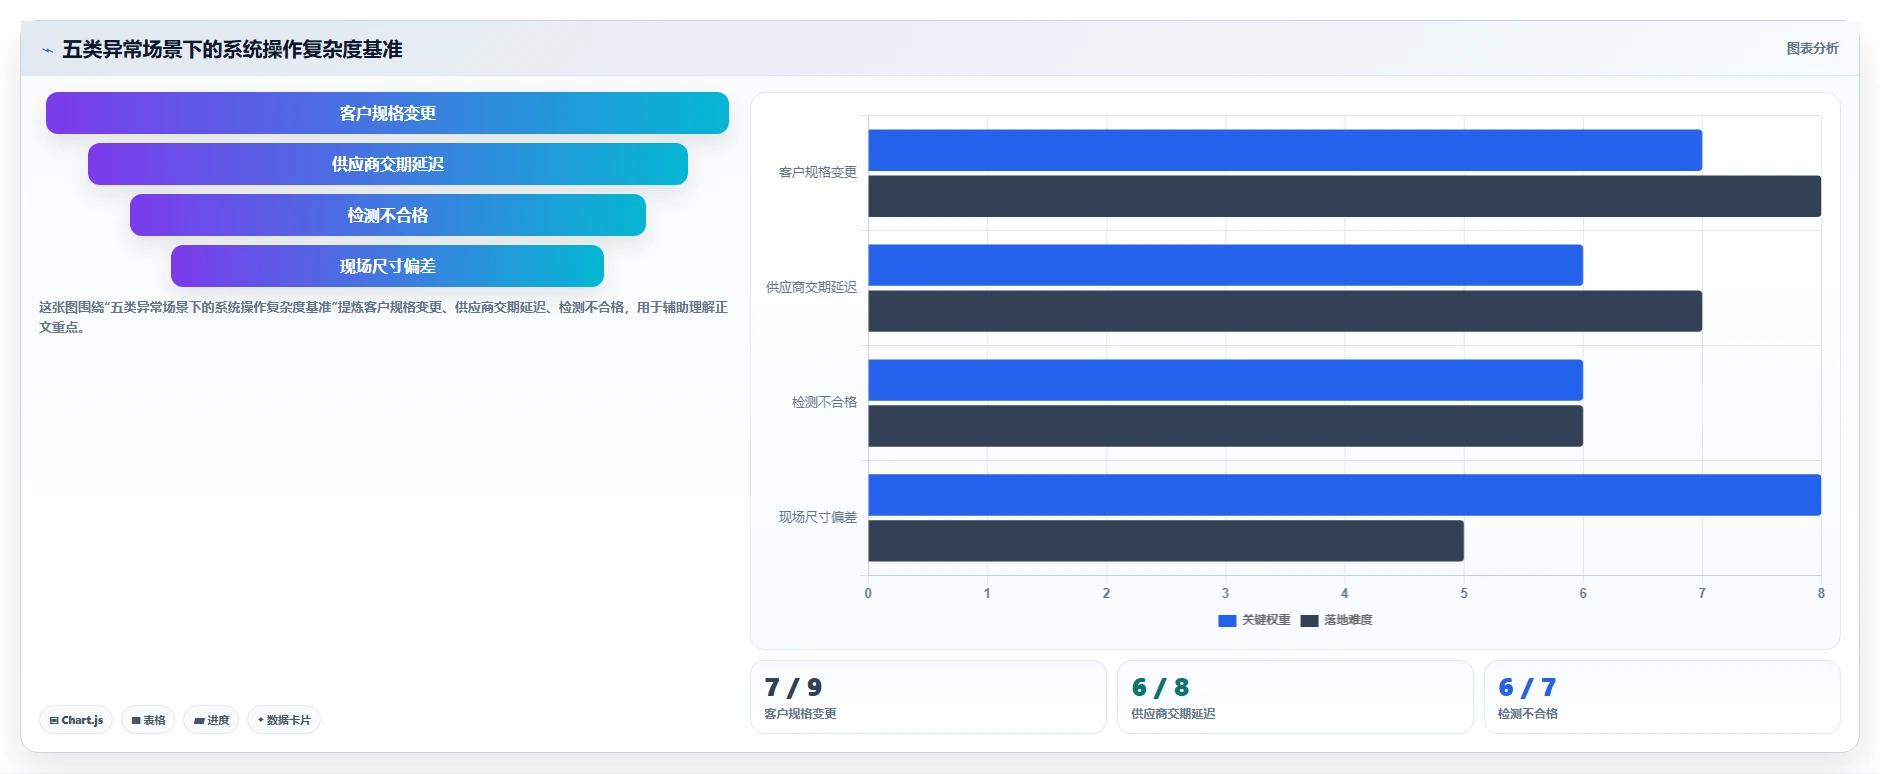Open the 图表分析 label in header
Screen dimensions: 1880x774
(1812, 48)
